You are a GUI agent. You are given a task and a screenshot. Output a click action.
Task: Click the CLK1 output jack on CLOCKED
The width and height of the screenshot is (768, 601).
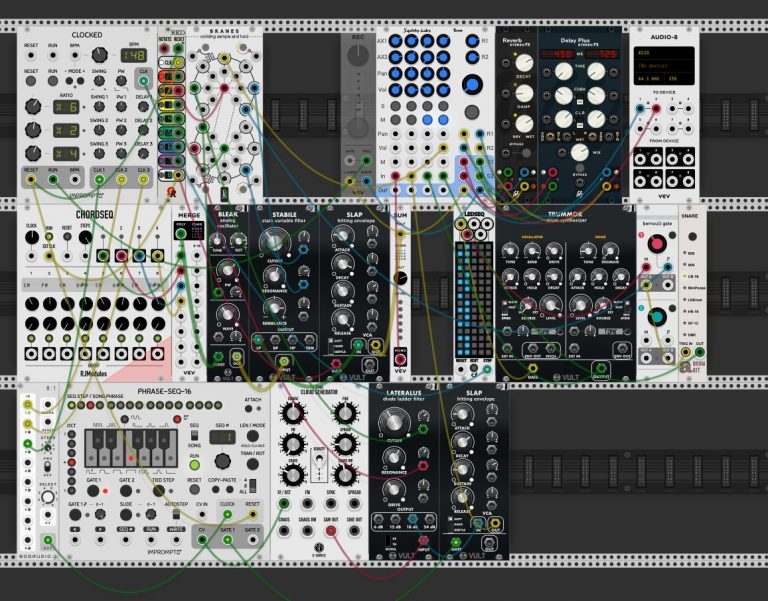[x=99, y=180]
